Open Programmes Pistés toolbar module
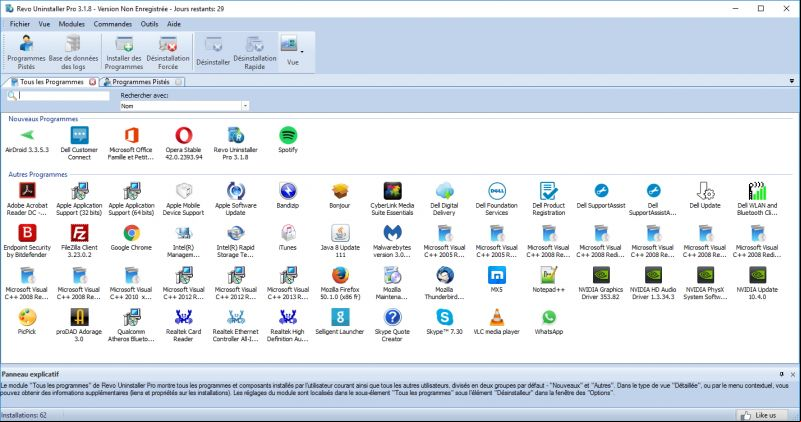801x422 pixels. tap(26, 53)
